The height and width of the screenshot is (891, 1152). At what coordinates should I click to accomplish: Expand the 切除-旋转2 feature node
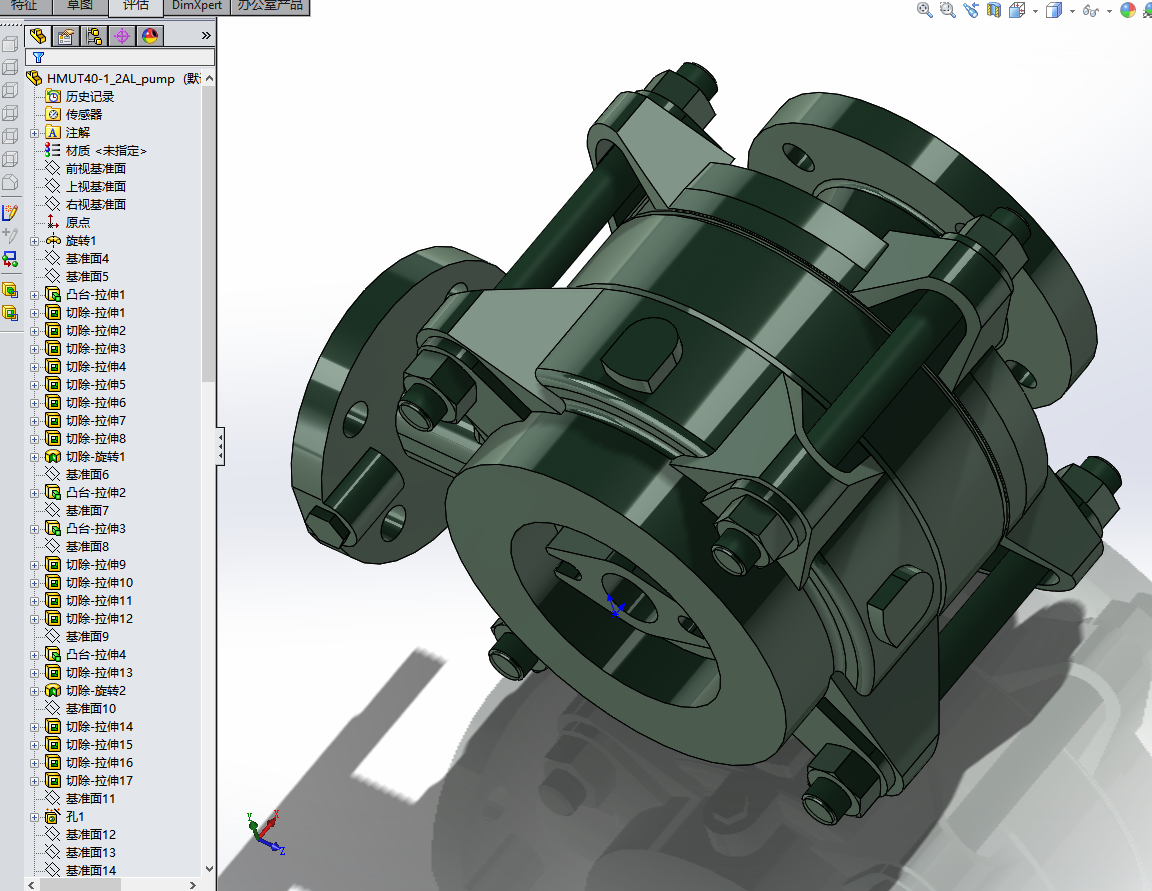coord(35,691)
